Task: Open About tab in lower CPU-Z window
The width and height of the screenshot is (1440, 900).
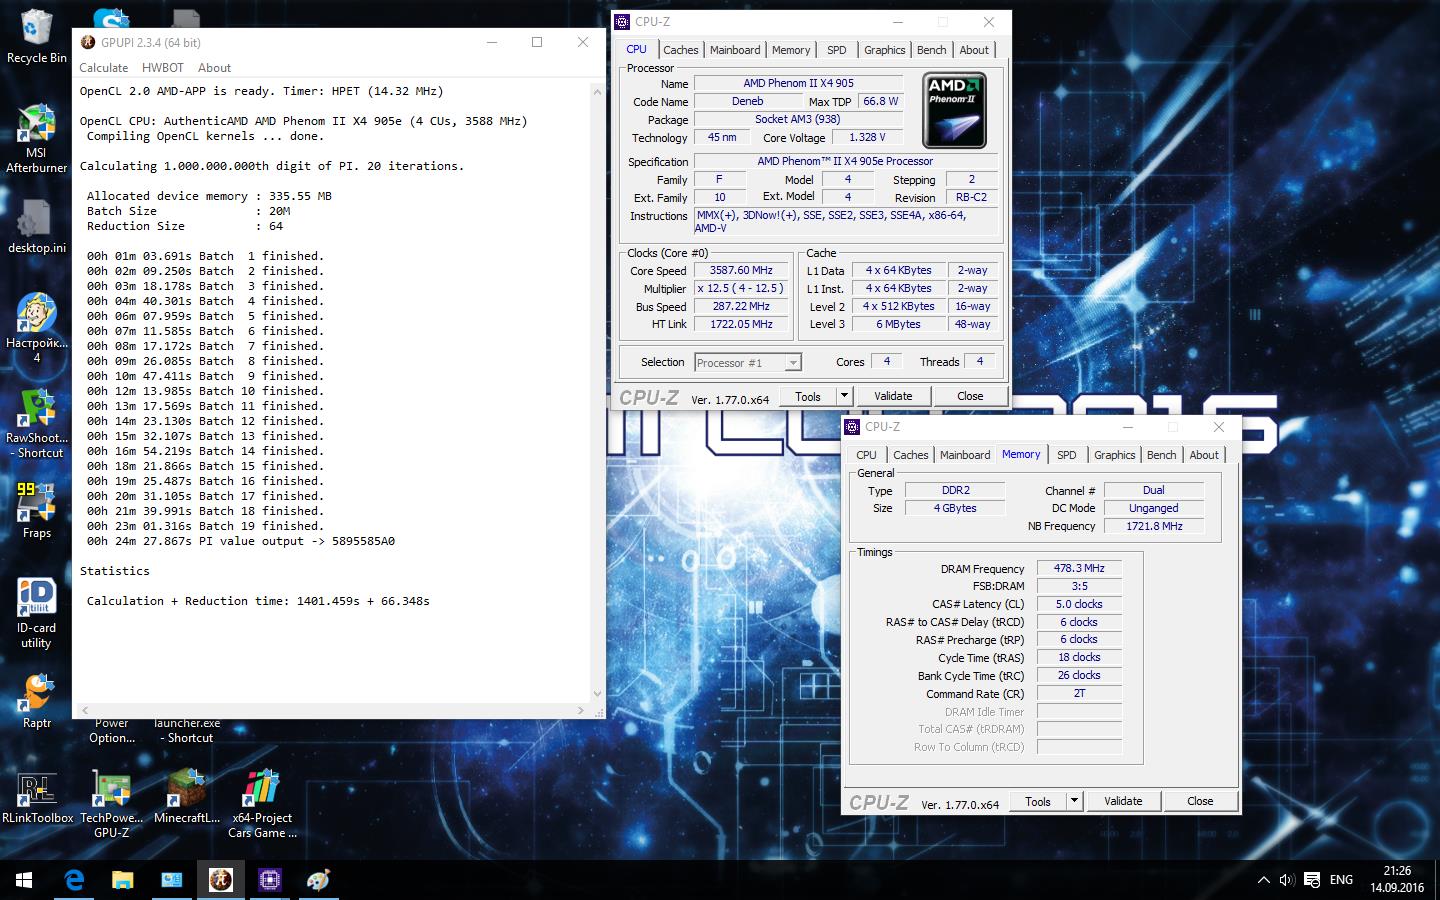Action: 1204,455
